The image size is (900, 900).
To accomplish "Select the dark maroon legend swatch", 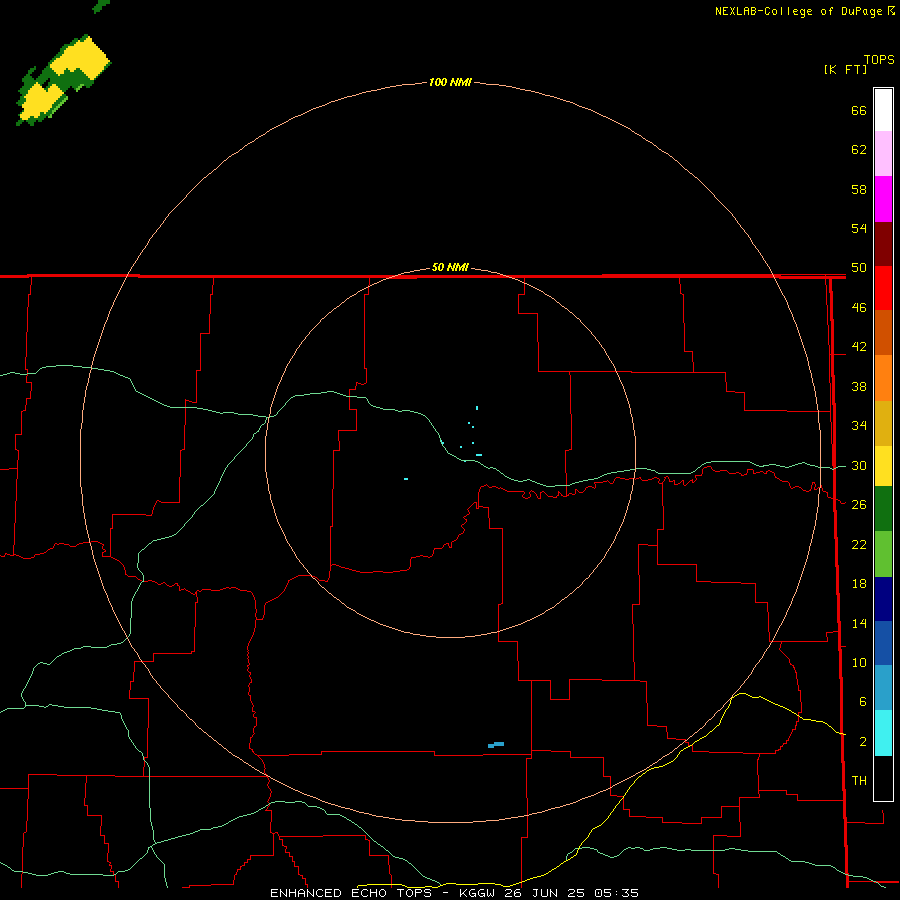I will pyautogui.click(x=883, y=244).
